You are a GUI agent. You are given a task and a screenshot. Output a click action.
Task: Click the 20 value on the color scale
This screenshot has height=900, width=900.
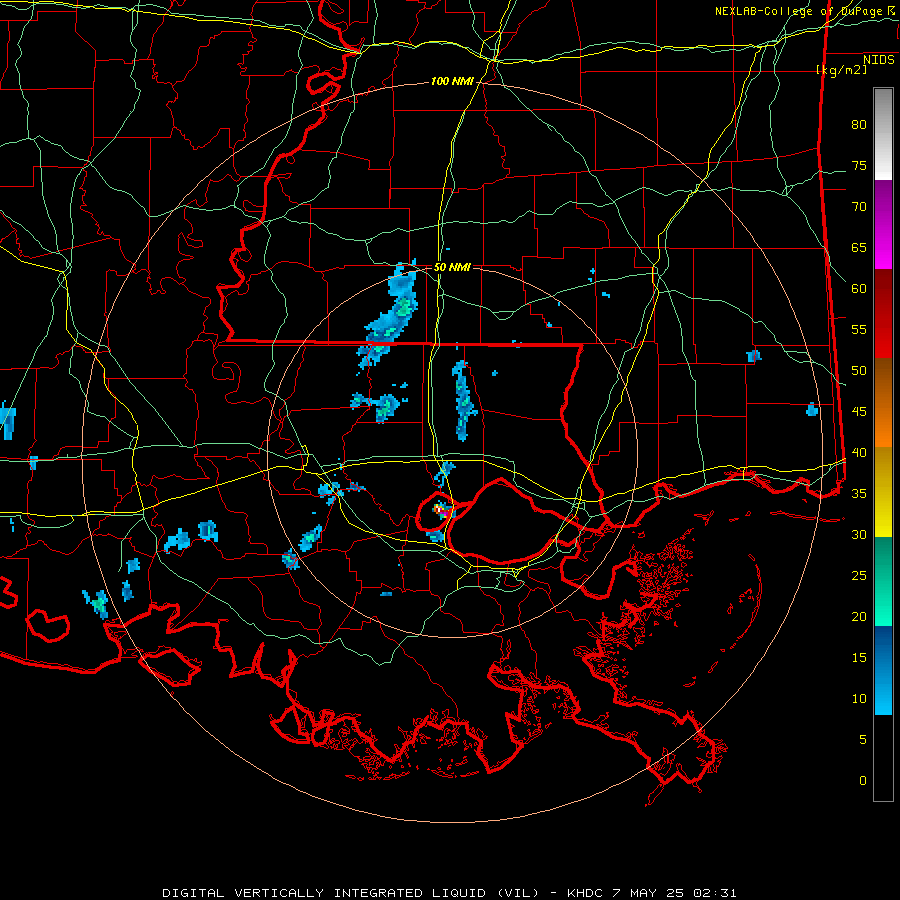coord(859,616)
